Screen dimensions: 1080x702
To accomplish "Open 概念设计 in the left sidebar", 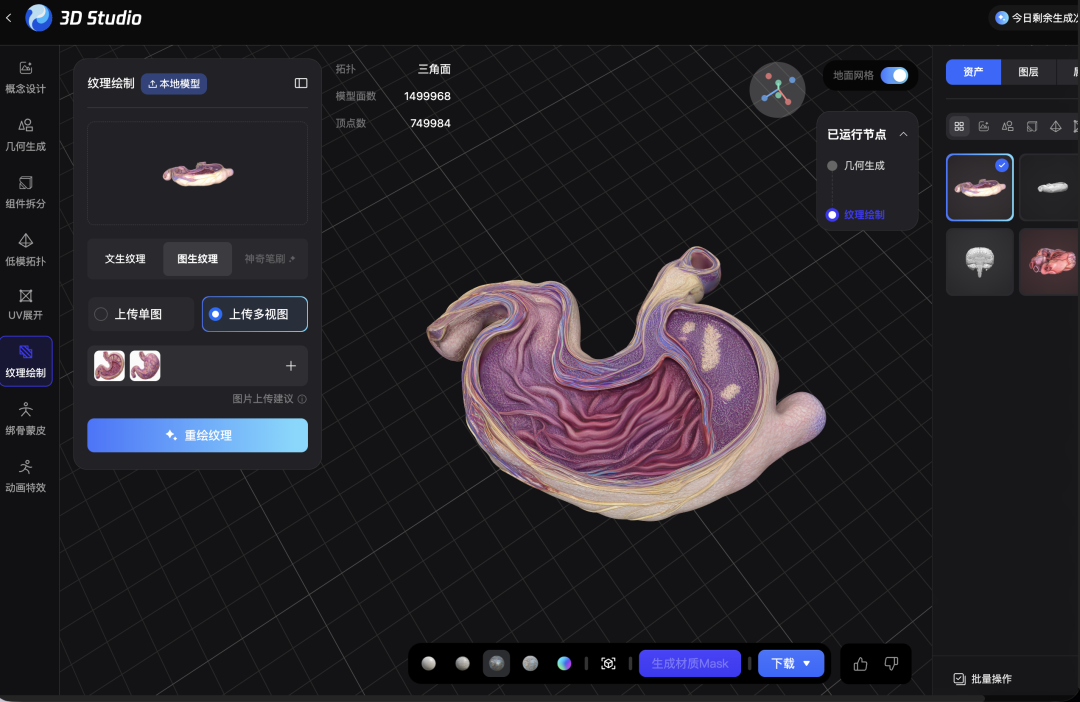I will [25, 77].
